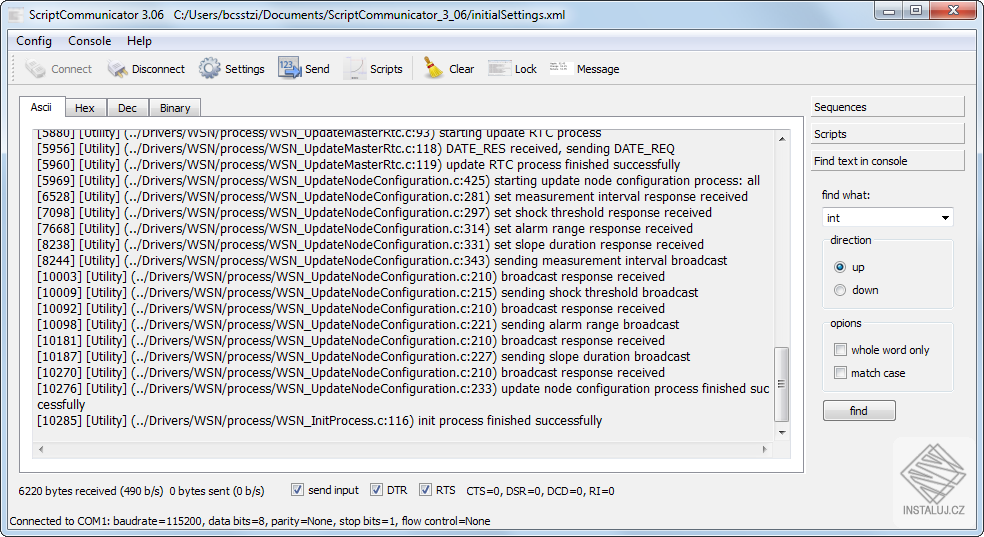Open the Console menu

click(90, 41)
